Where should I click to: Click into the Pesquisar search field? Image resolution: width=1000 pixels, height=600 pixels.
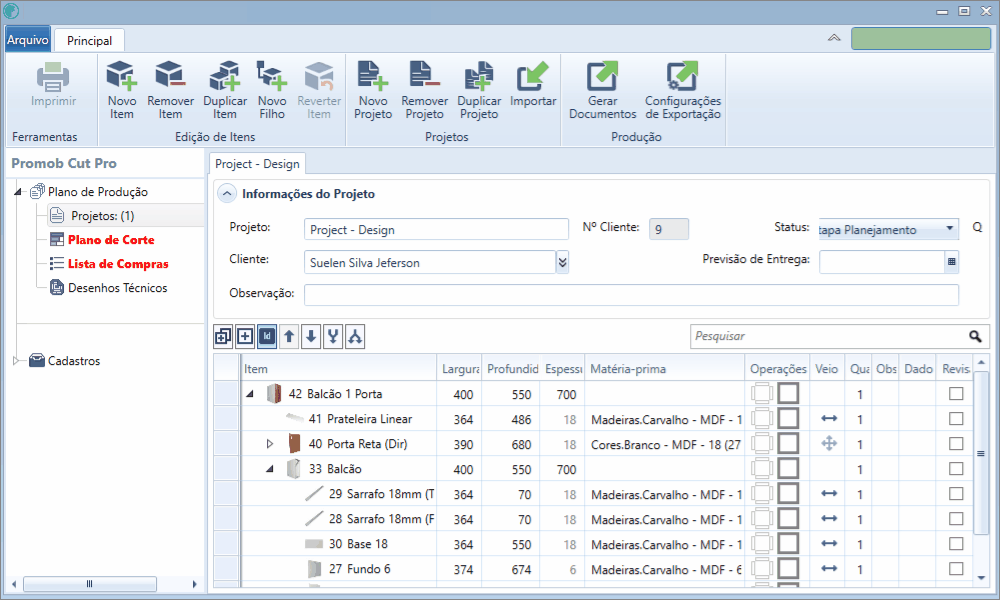tap(829, 336)
